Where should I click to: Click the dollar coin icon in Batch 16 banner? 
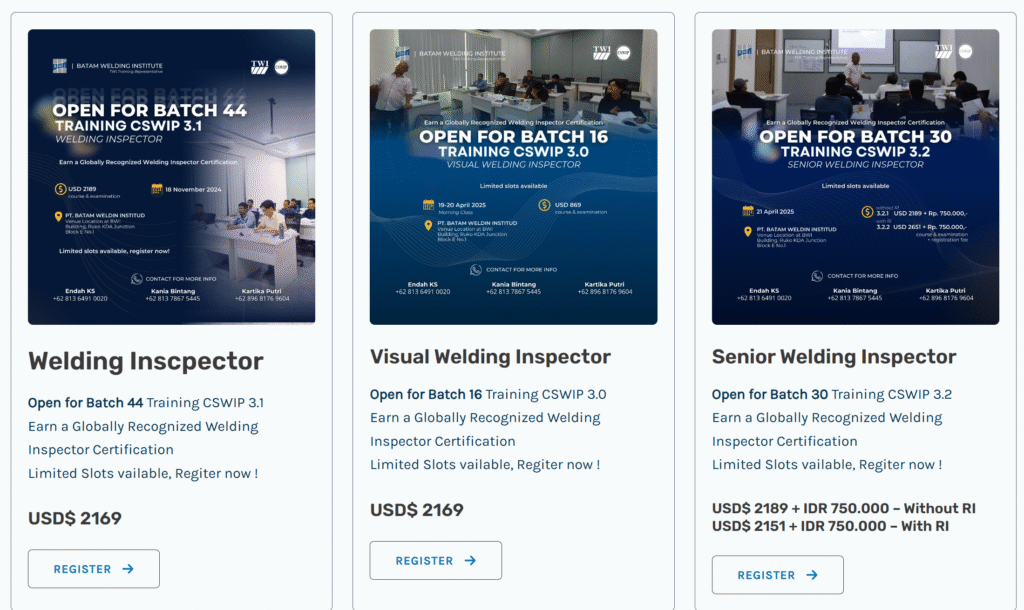pos(544,205)
